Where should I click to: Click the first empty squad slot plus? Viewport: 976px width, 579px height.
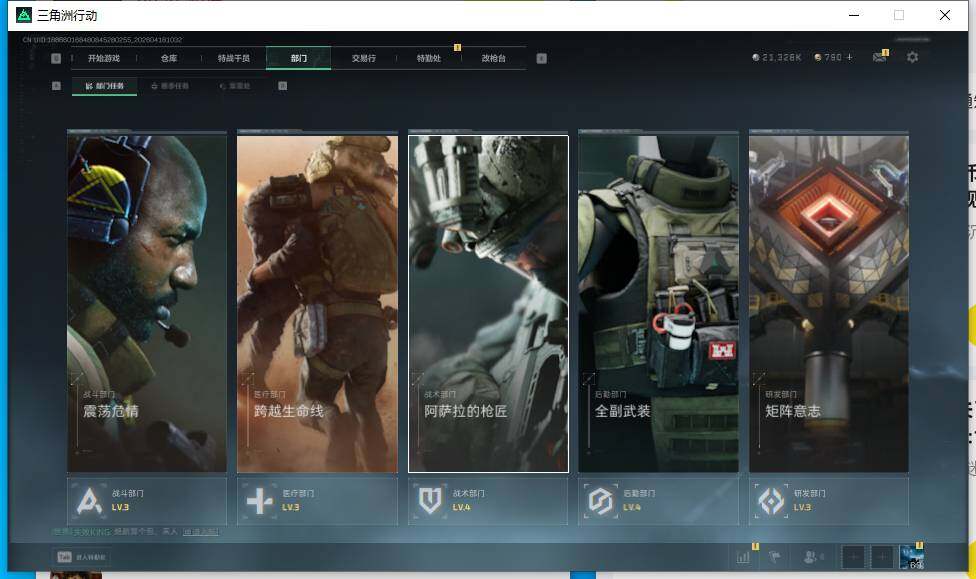click(x=852, y=557)
